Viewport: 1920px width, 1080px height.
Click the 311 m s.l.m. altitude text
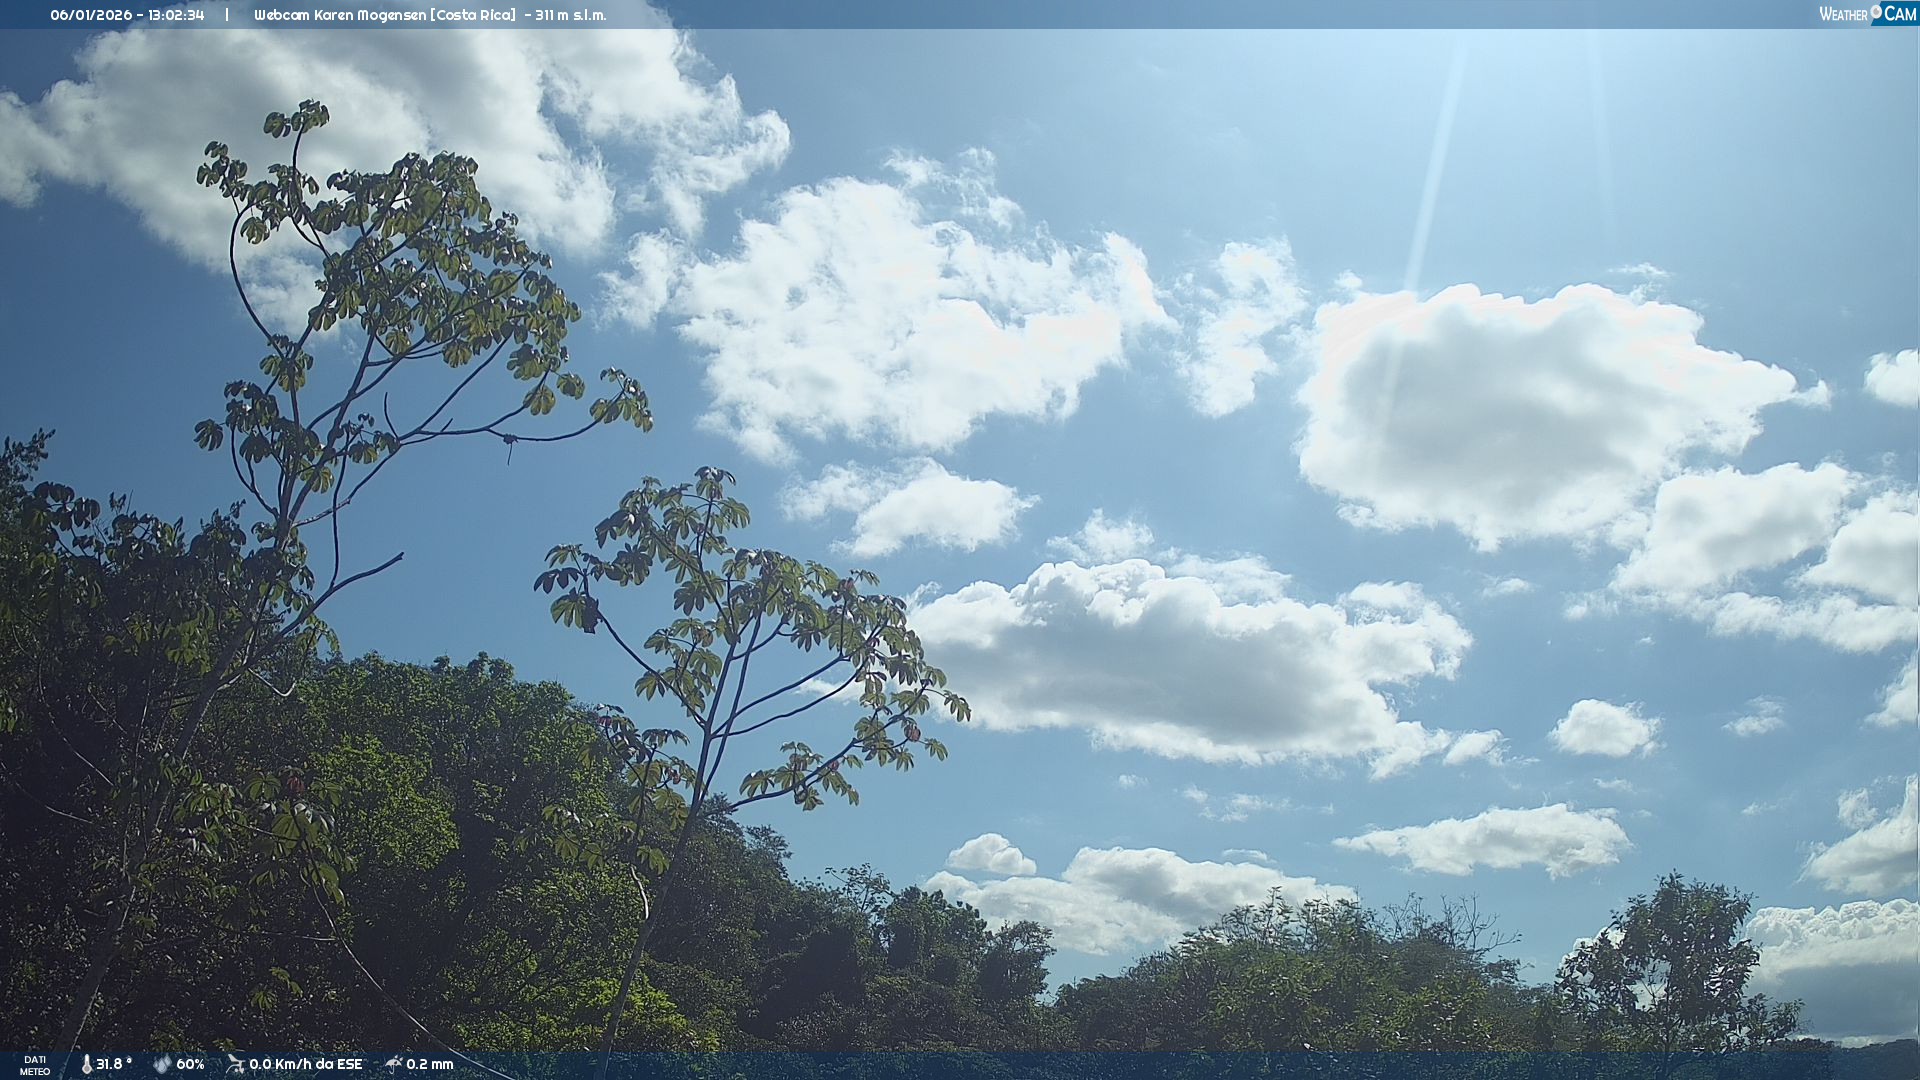point(570,15)
